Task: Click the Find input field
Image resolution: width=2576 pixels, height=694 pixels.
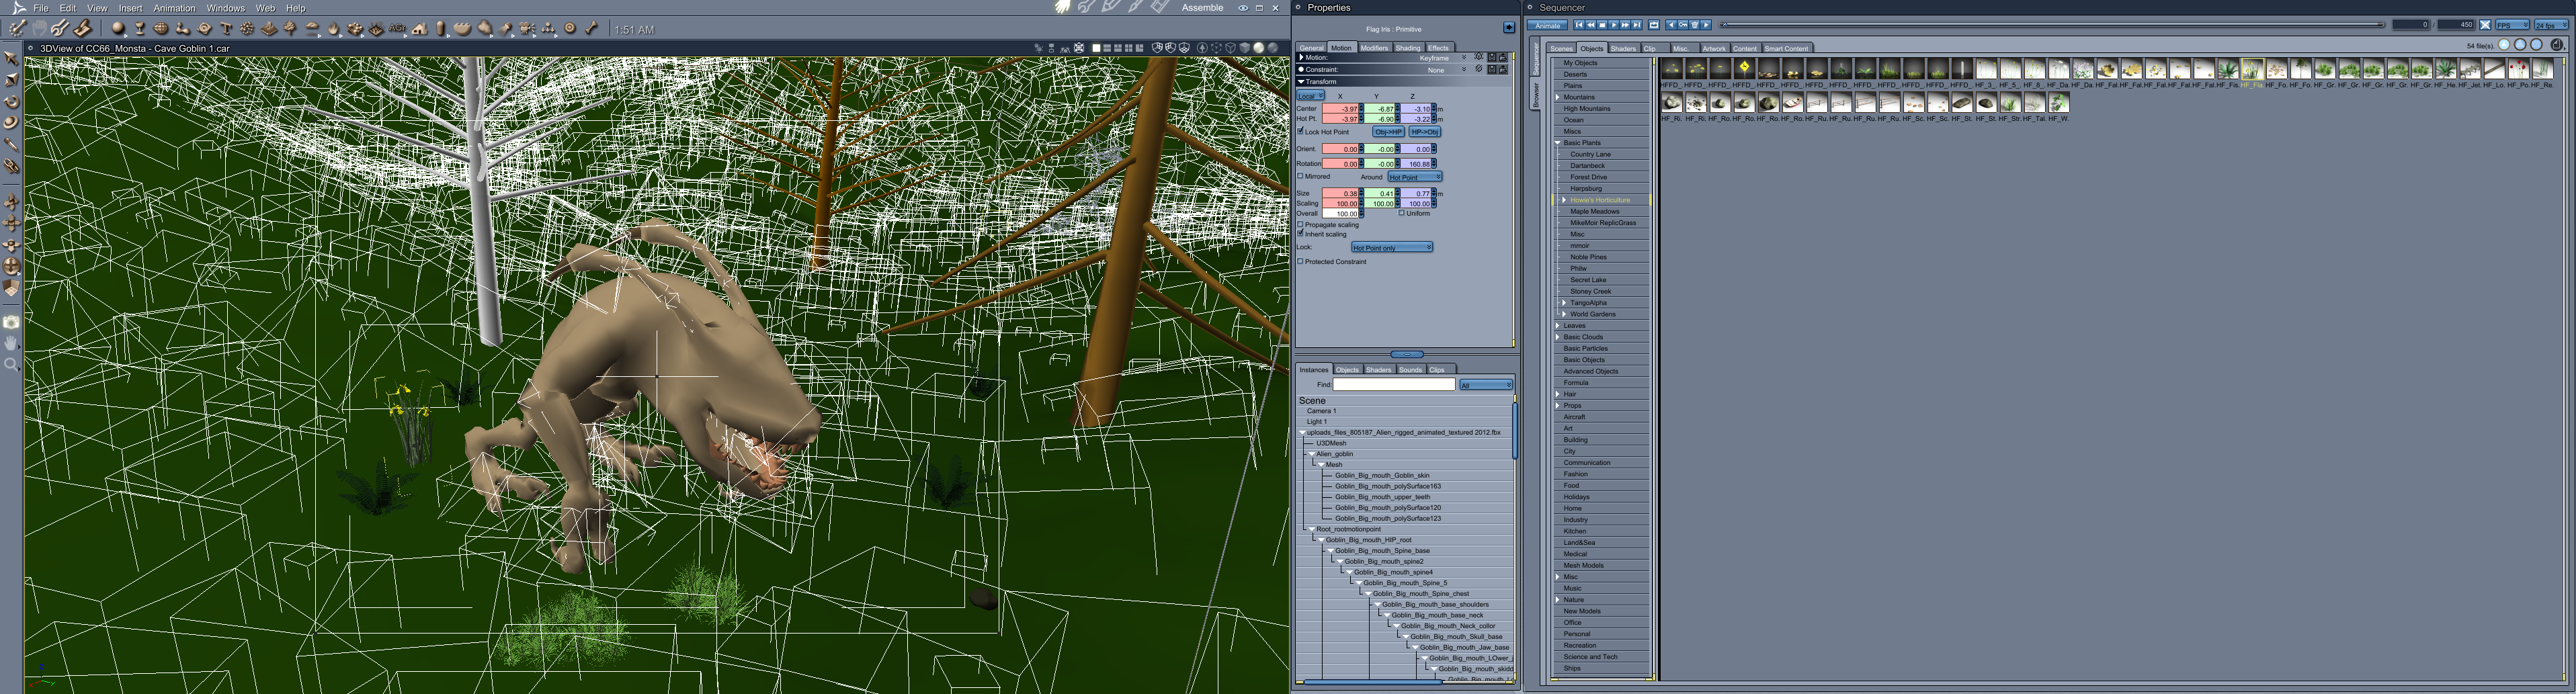Action: pyautogui.click(x=1394, y=384)
